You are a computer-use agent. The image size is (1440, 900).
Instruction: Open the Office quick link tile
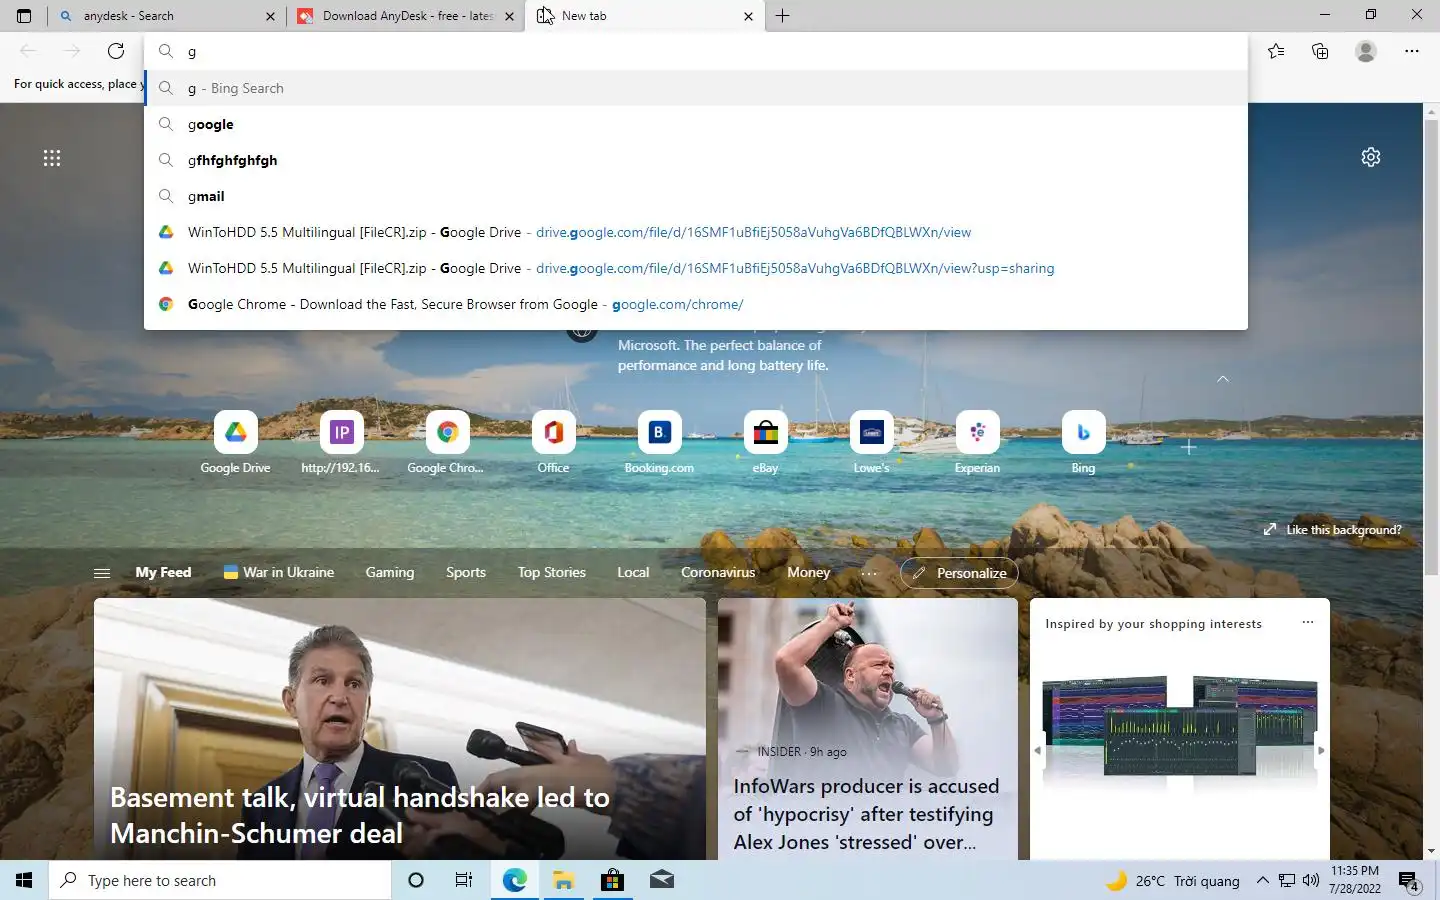click(x=553, y=443)
